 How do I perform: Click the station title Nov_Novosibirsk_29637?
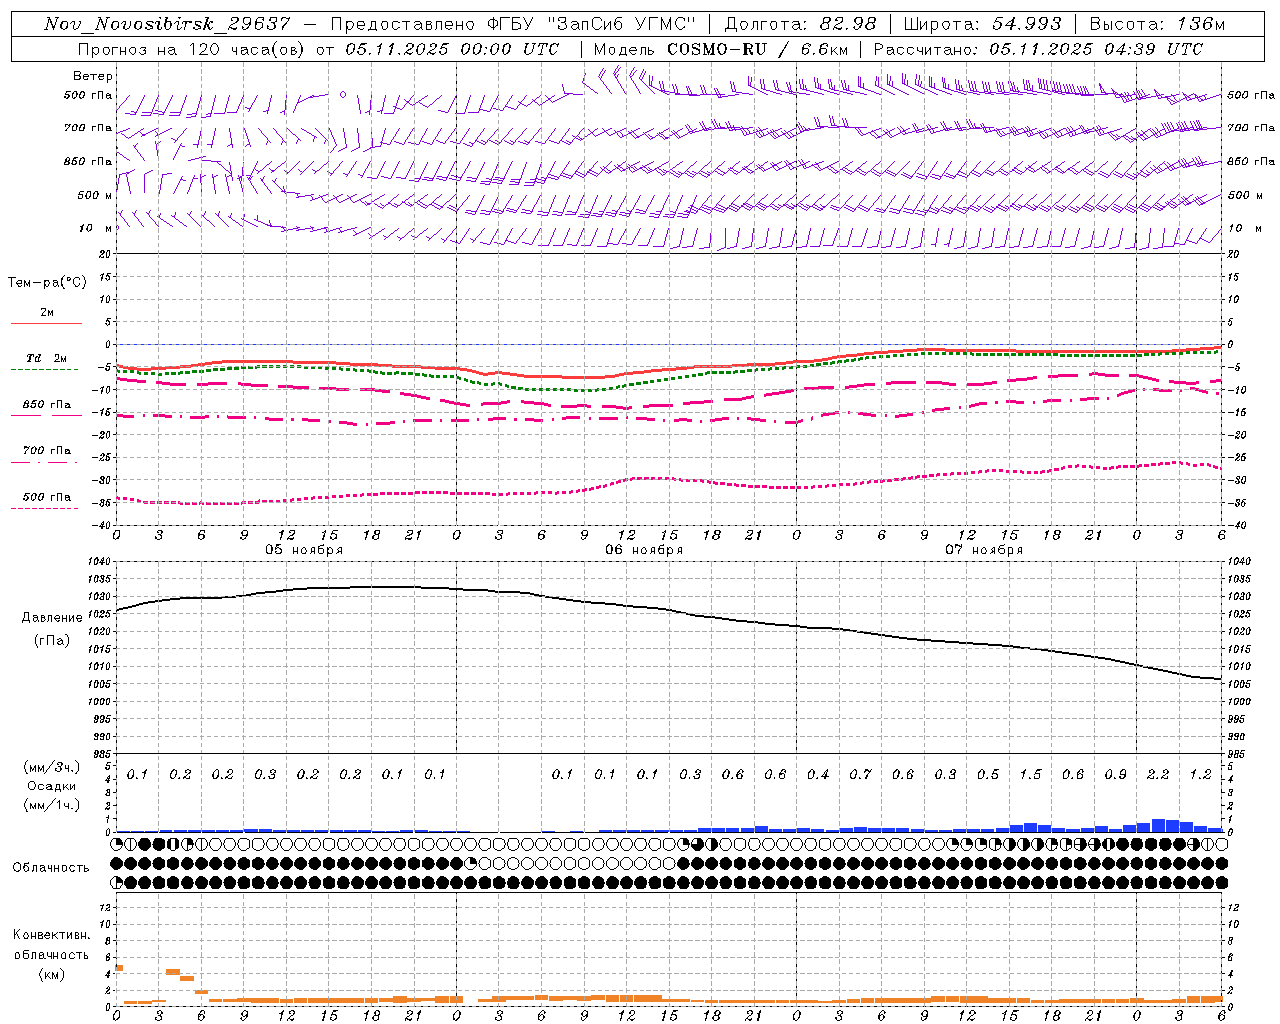point(167,24)
